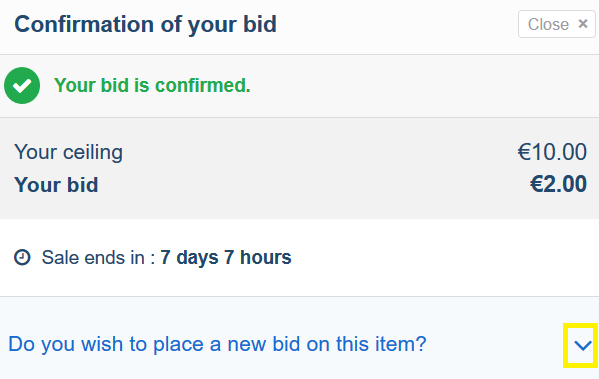Click the "Confirmation of your bid" heading
Viewport: 599px width, 379px height.
click(145, 25)
